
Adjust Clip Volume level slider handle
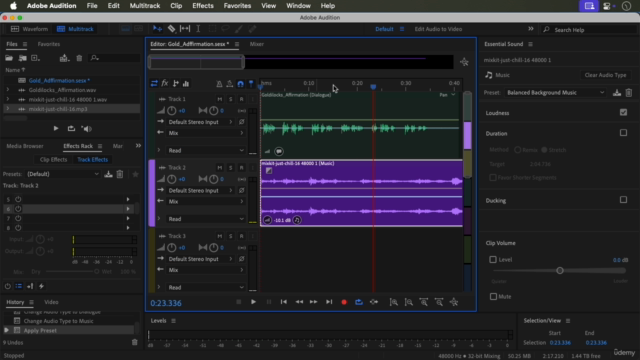point(560,271)
